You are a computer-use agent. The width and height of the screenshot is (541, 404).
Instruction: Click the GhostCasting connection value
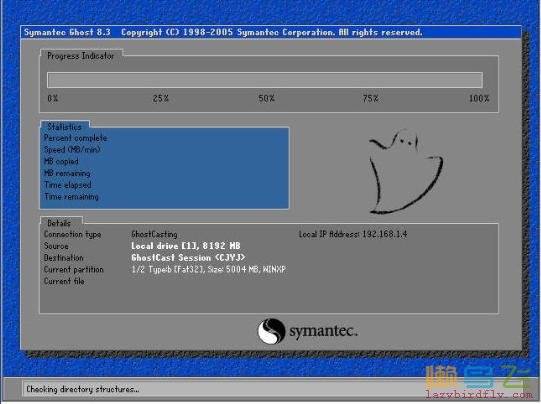click(x=154, y=234)
